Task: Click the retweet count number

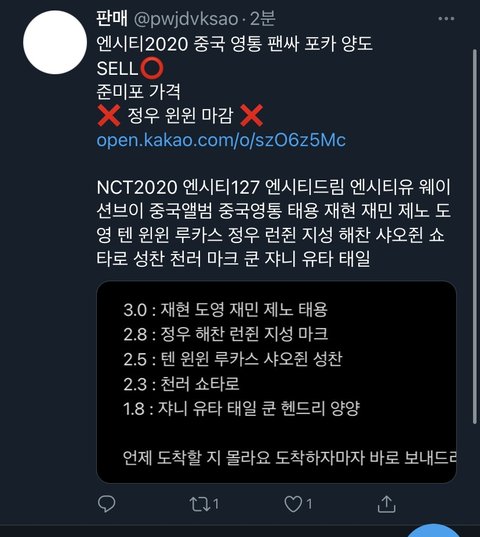Action: pos(216,504)
